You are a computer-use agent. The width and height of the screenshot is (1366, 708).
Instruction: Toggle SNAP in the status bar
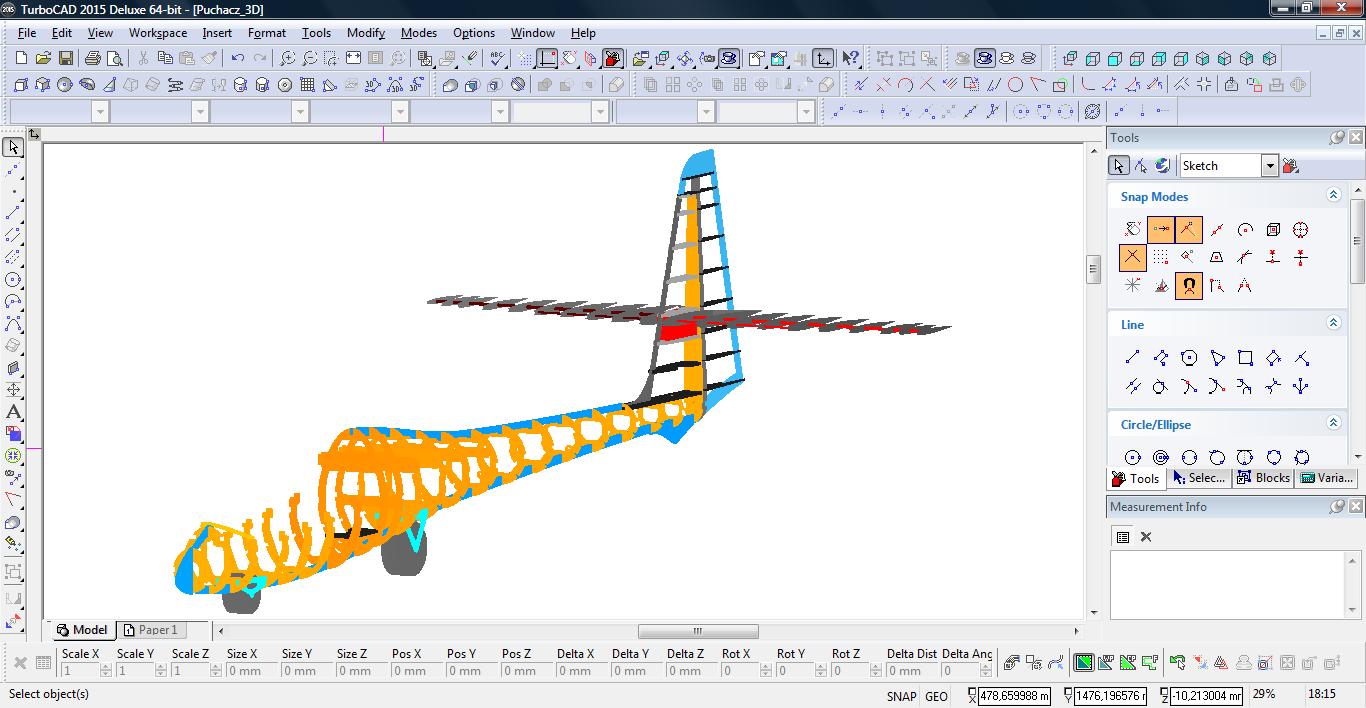(x=900, y=696)
